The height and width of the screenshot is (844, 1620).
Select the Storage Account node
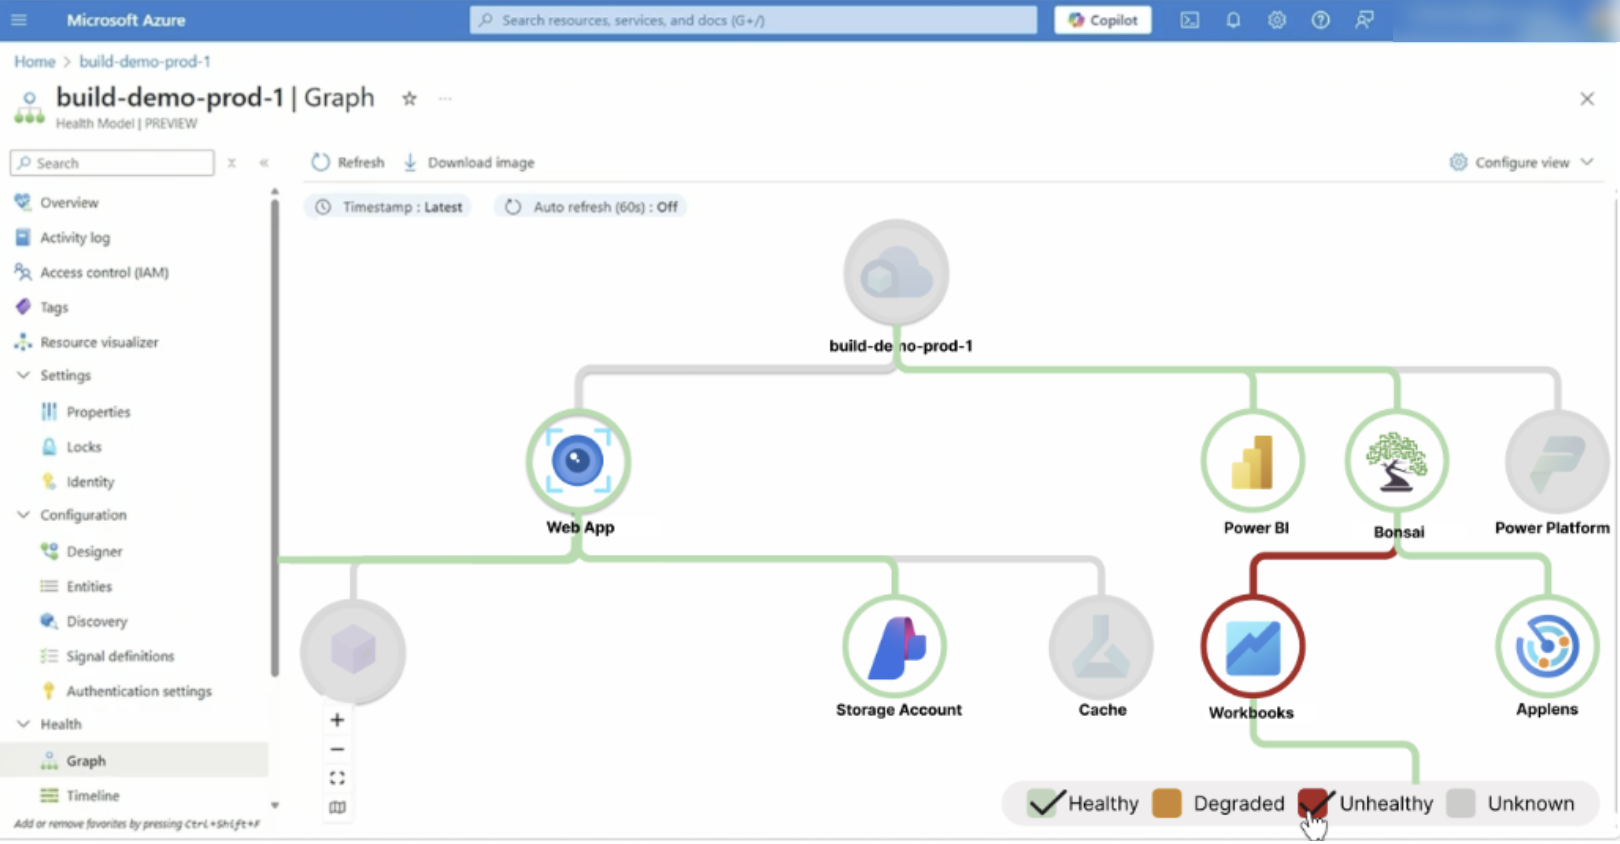pyautogui.click(x=895, y=646)
